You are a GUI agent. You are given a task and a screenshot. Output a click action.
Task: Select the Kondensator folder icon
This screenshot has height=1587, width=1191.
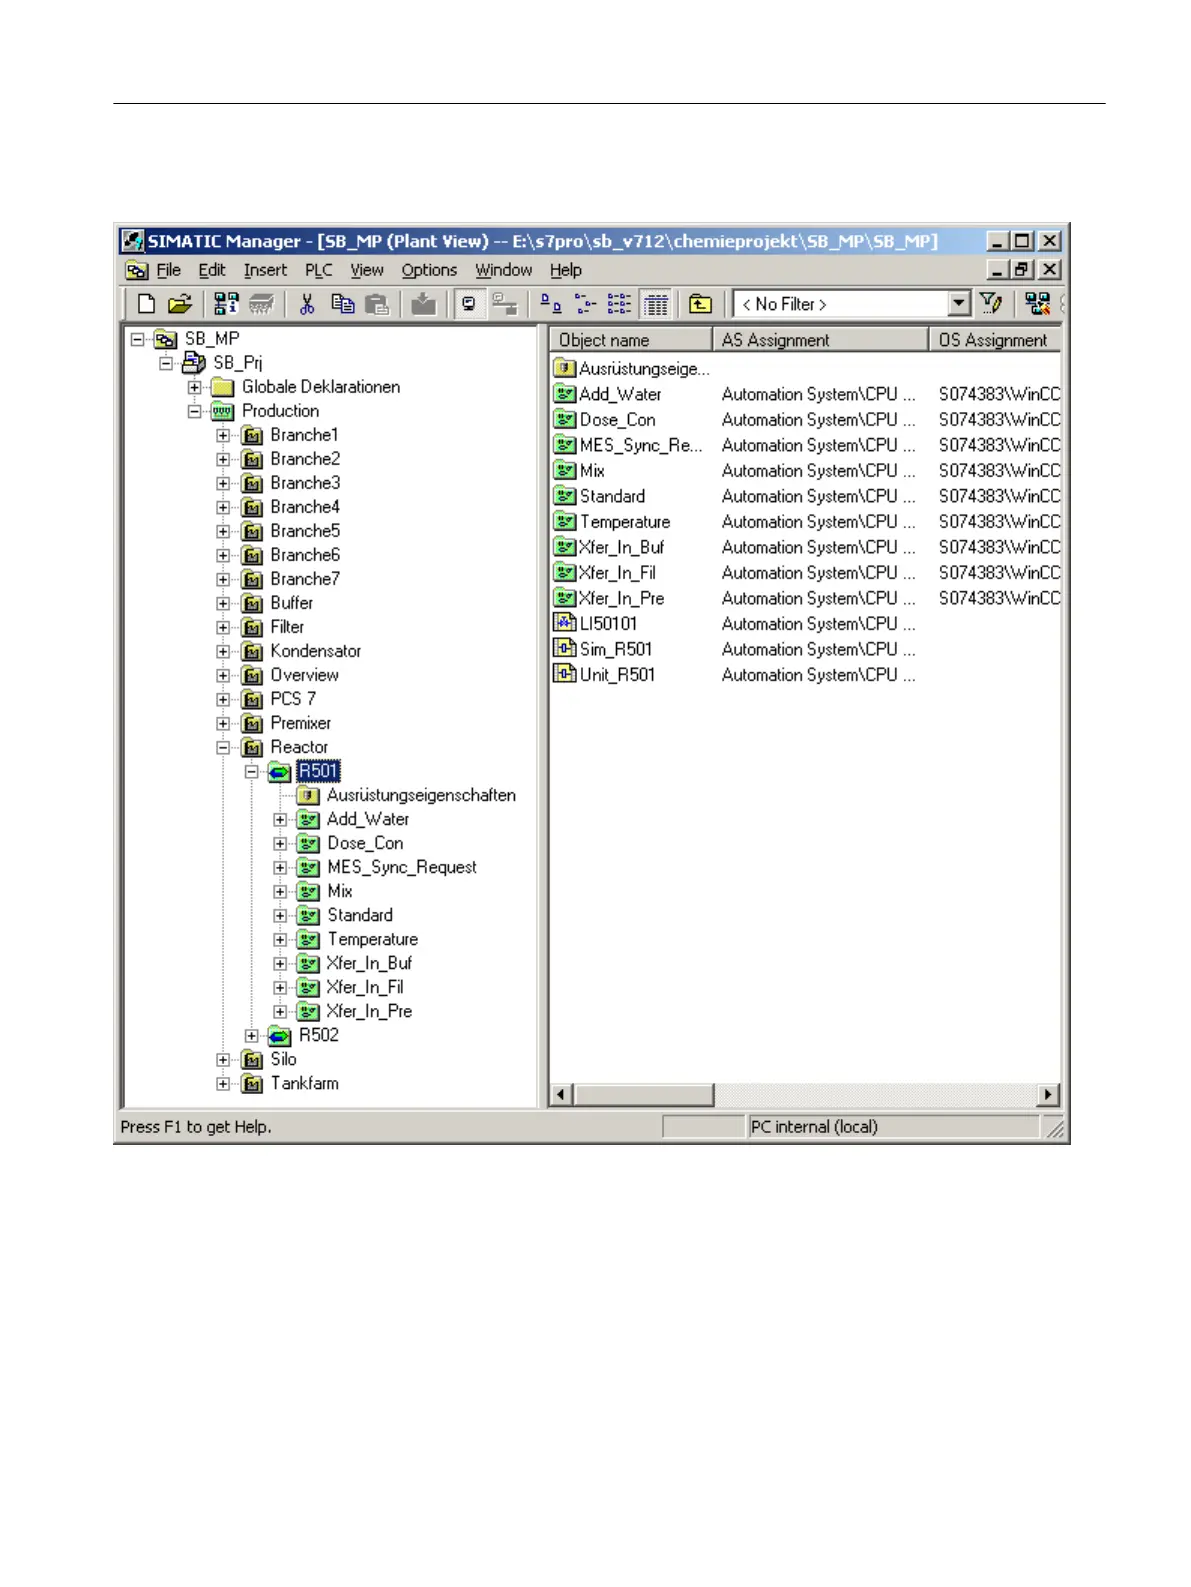[253, 651]
